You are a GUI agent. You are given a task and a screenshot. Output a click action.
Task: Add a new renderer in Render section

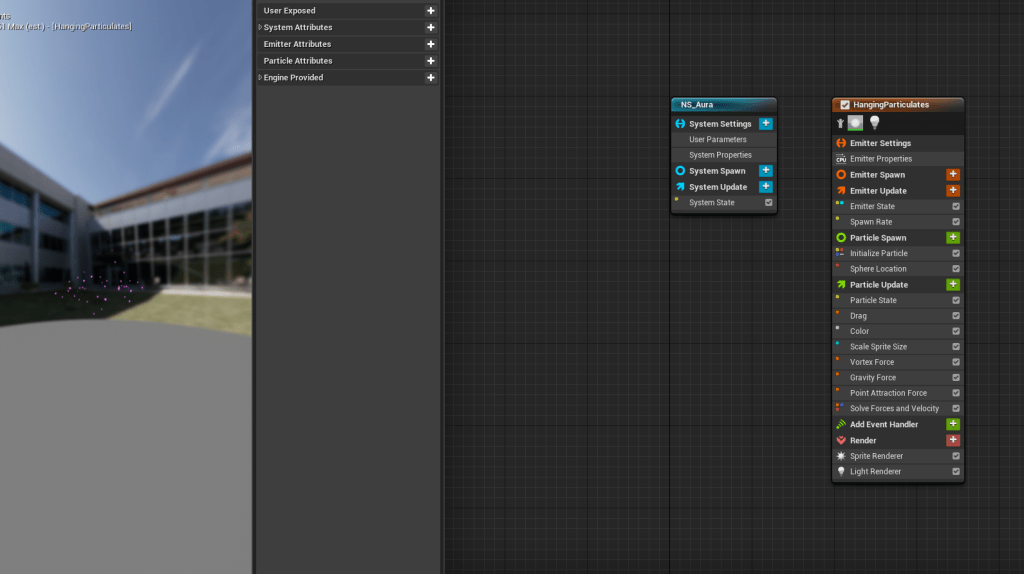click(x=952, y=440)
